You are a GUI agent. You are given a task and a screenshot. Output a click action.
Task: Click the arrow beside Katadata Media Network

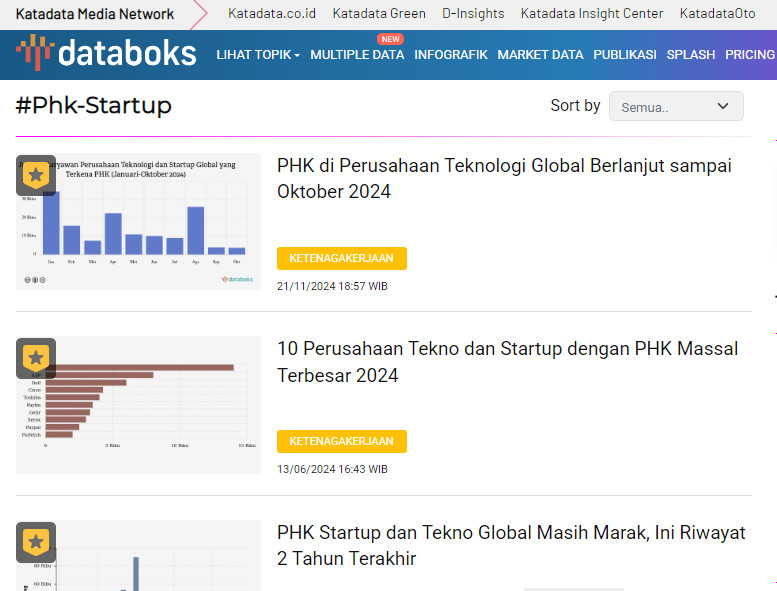coord(198,14)
